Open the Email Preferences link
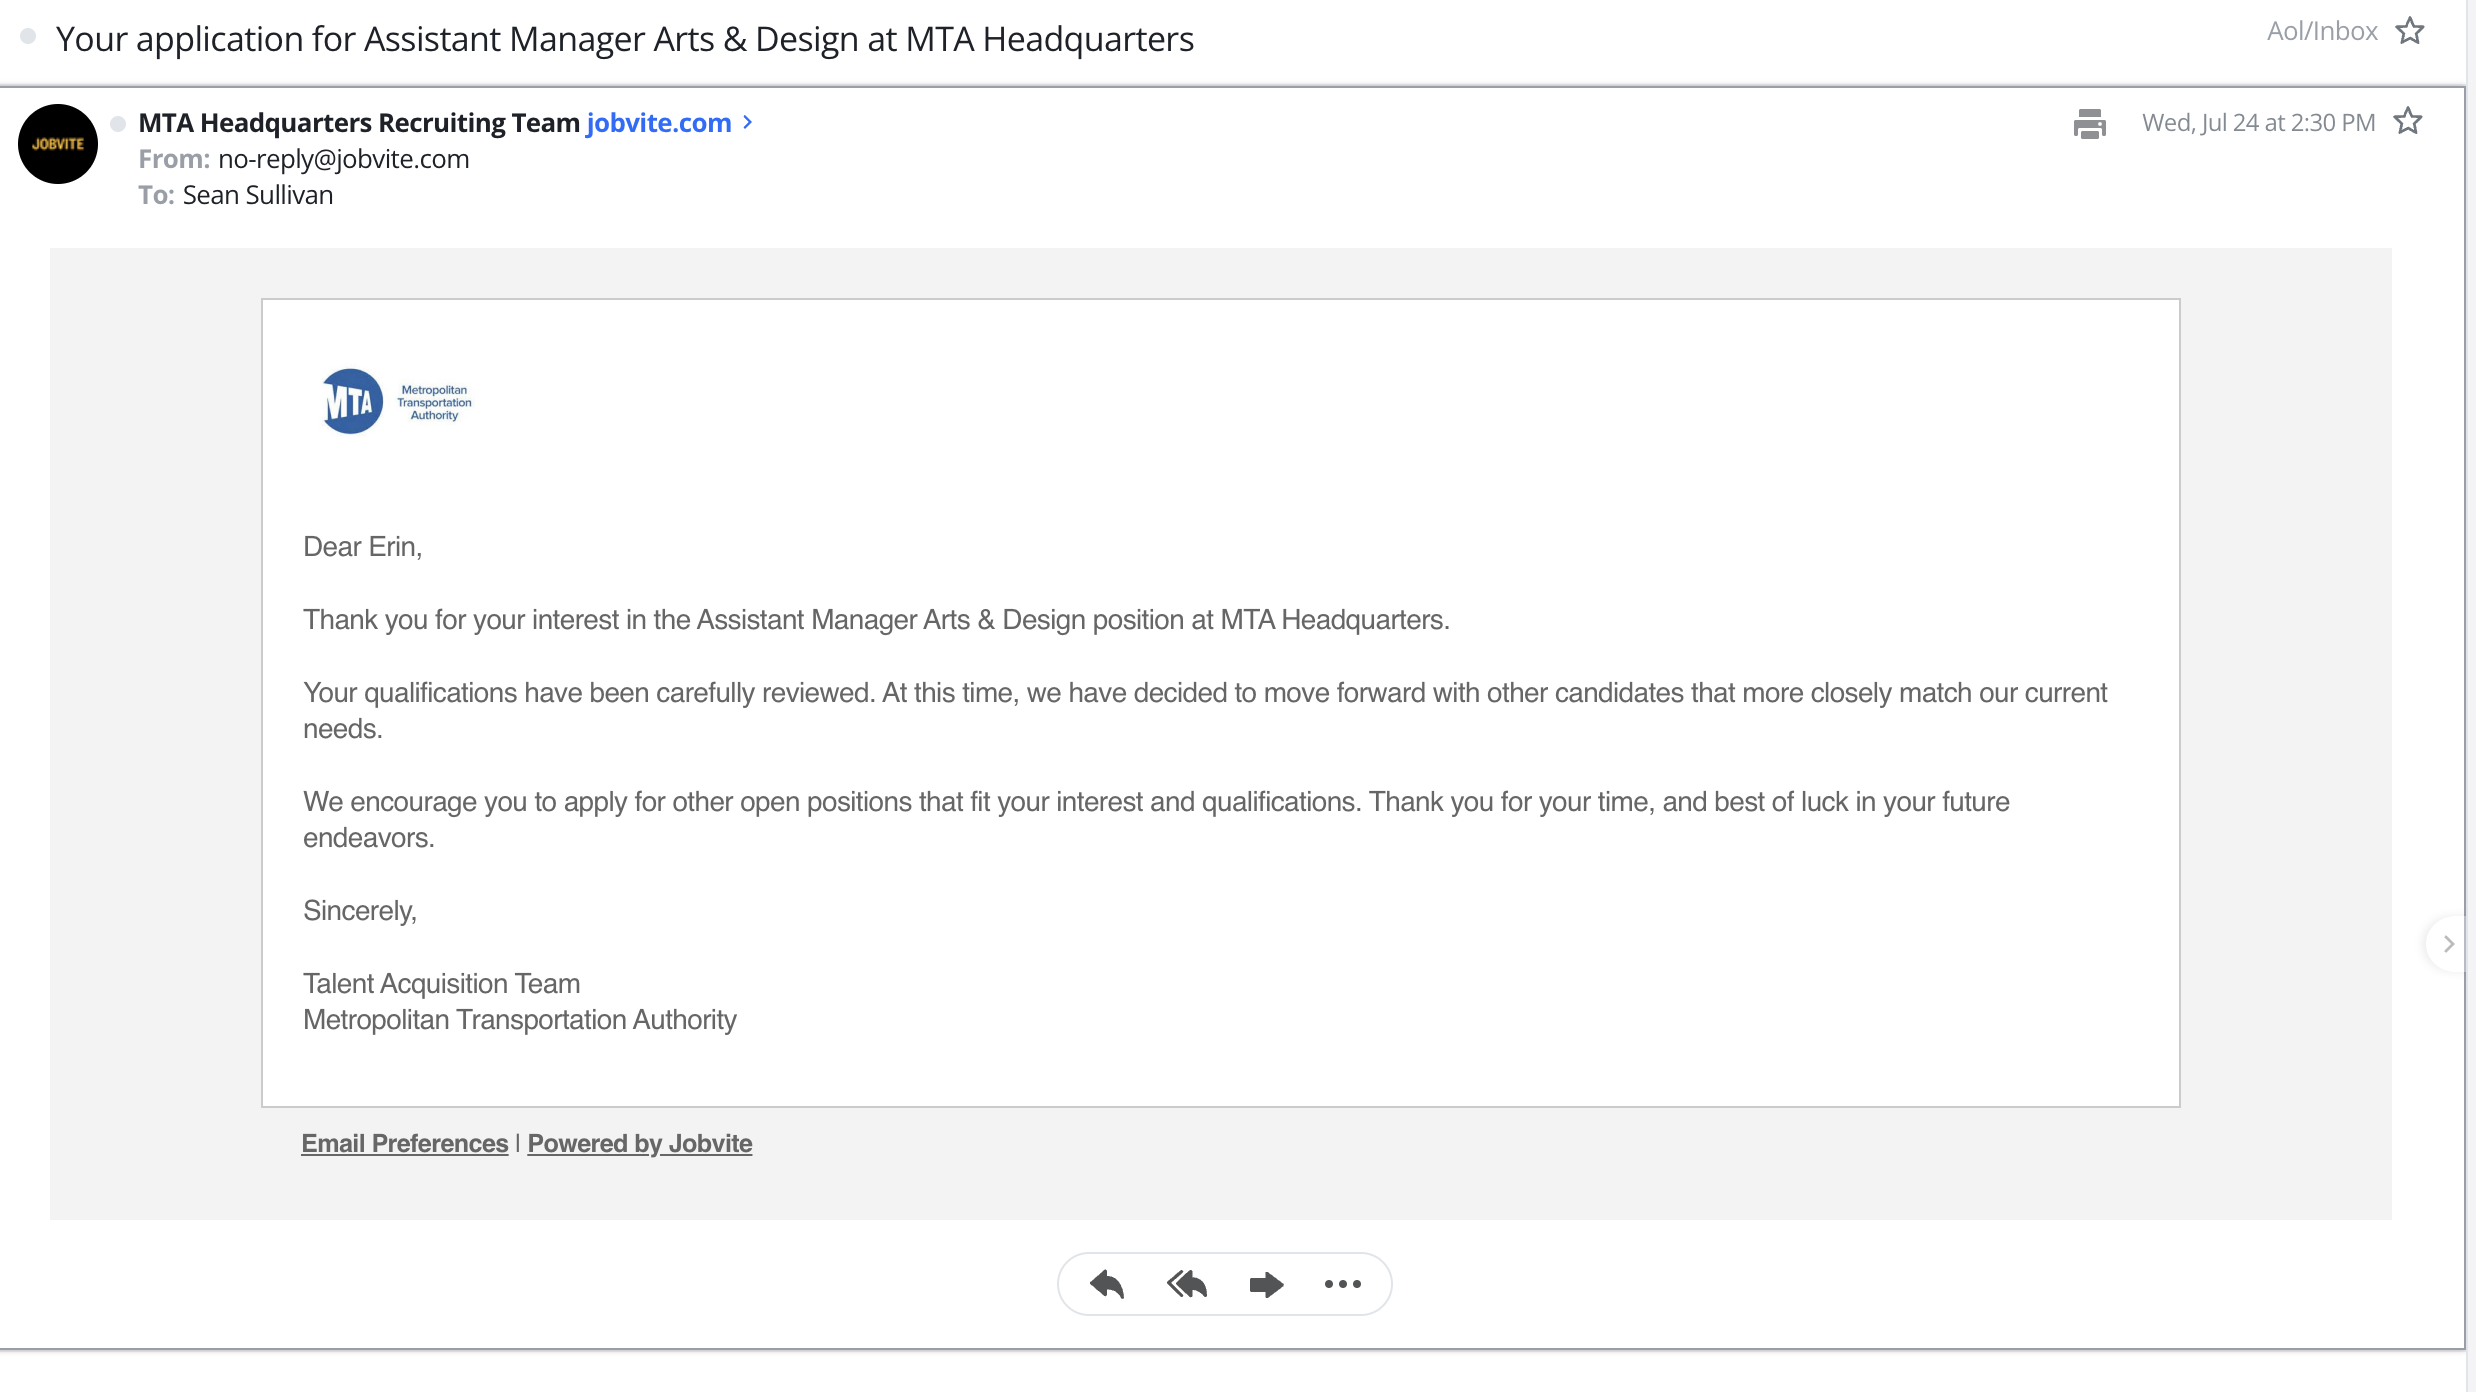The height and width of the screenshot is (1392, 2476). coord(404,1143)
